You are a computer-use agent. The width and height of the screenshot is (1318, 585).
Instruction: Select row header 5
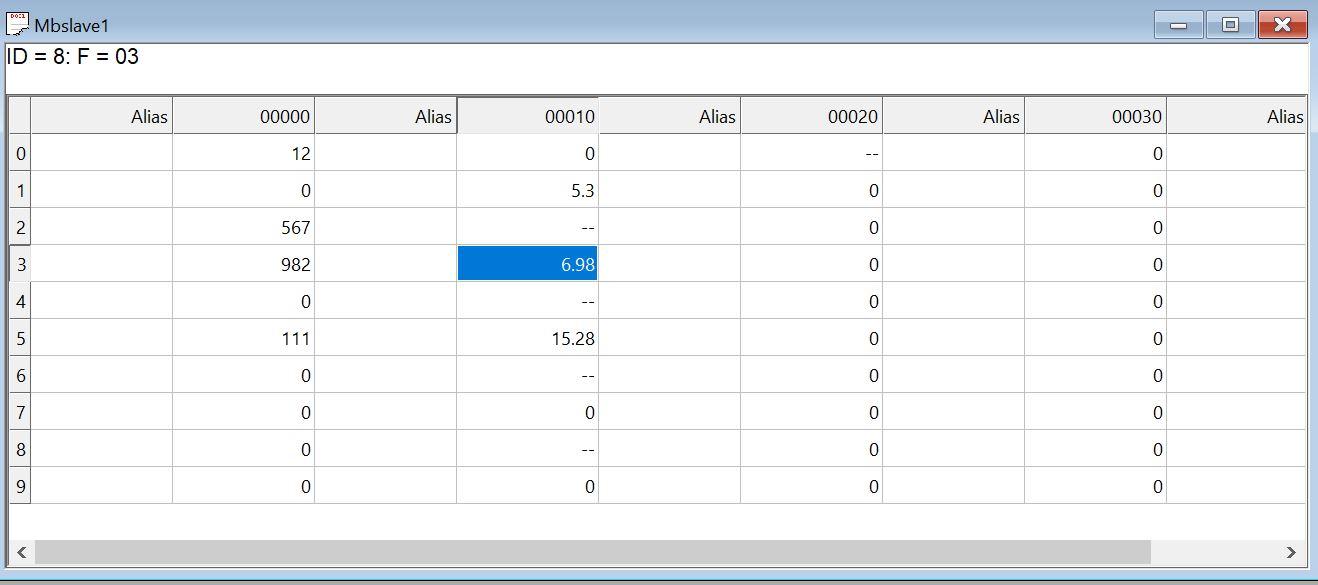pyautogui.click(x=19, y=338)
